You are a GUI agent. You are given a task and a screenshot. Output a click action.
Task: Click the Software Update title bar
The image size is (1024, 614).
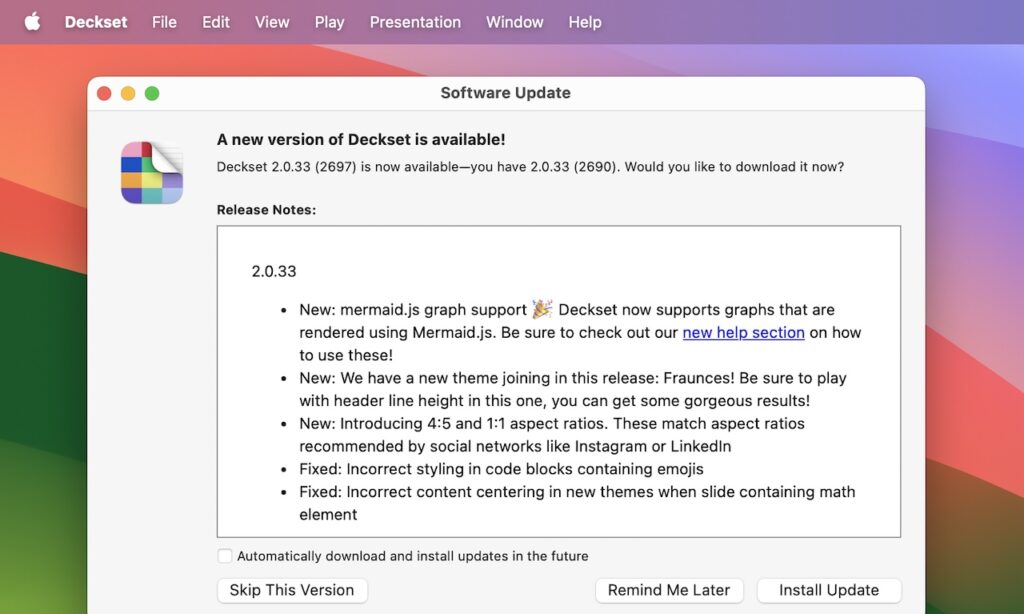click(505, 92)
